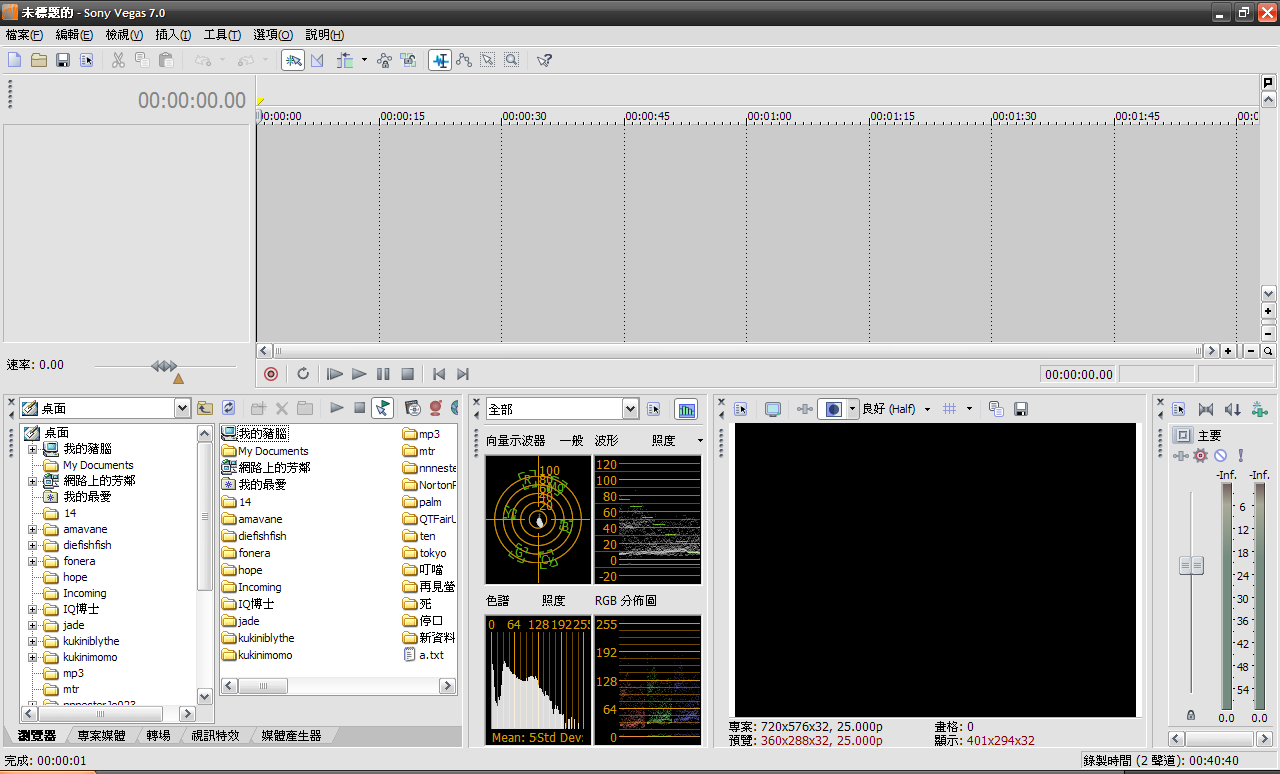Open the overlays grid dropdown arrow
The image size is (1280, 774).
(970, 409)
